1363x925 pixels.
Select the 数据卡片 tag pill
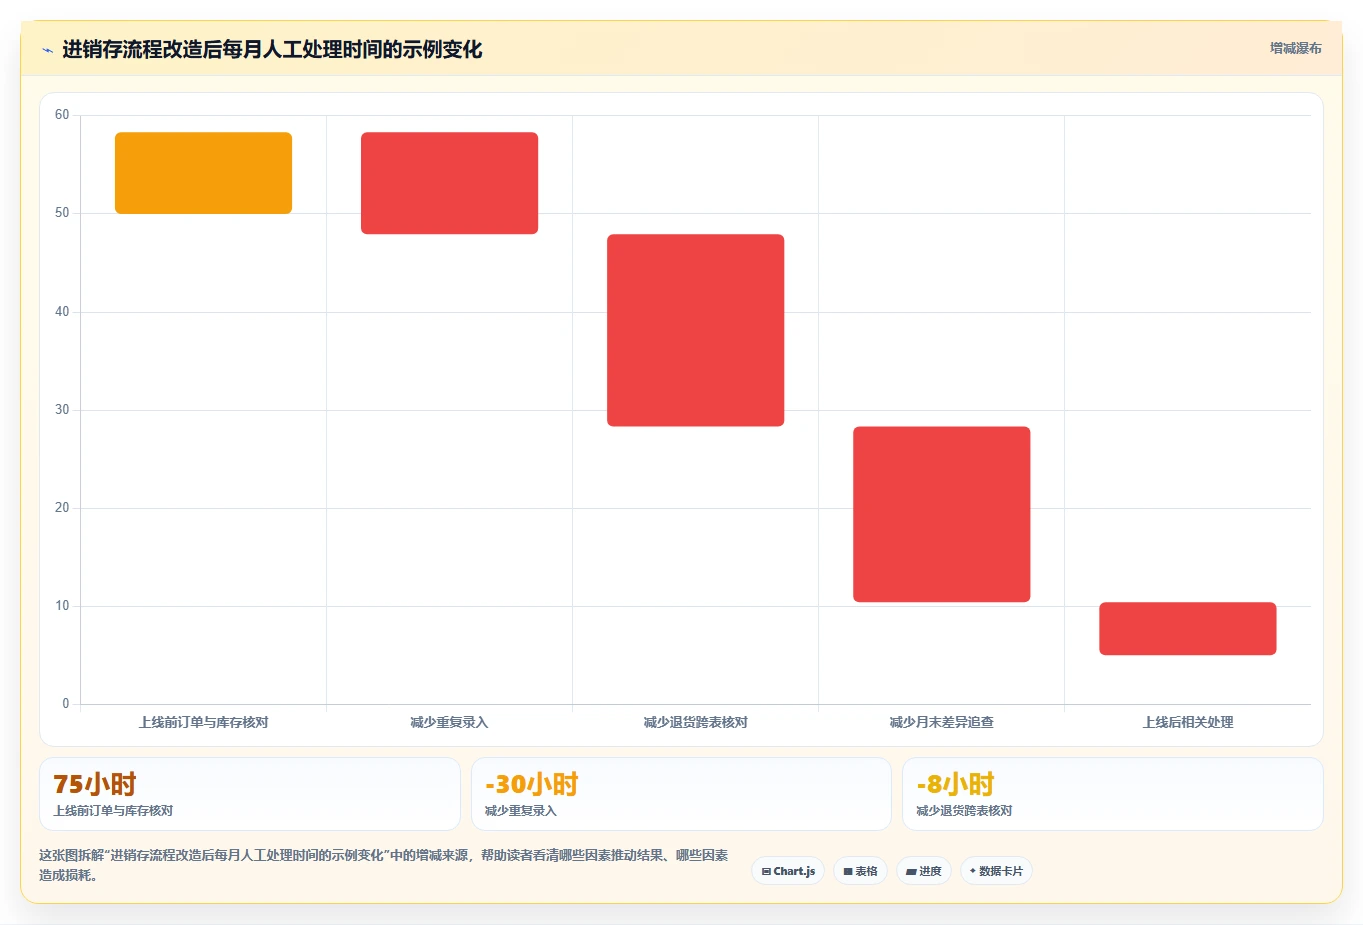click(996, 871)
